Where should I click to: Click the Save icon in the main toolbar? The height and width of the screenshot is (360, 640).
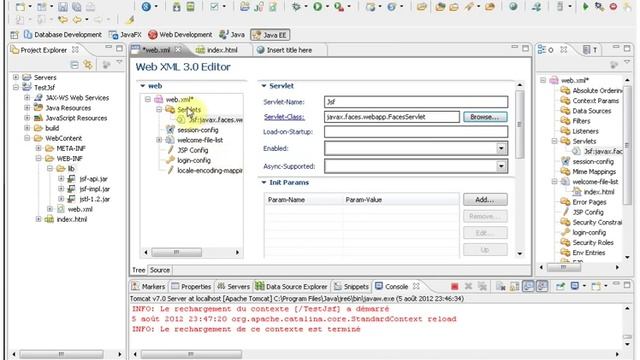63,7
